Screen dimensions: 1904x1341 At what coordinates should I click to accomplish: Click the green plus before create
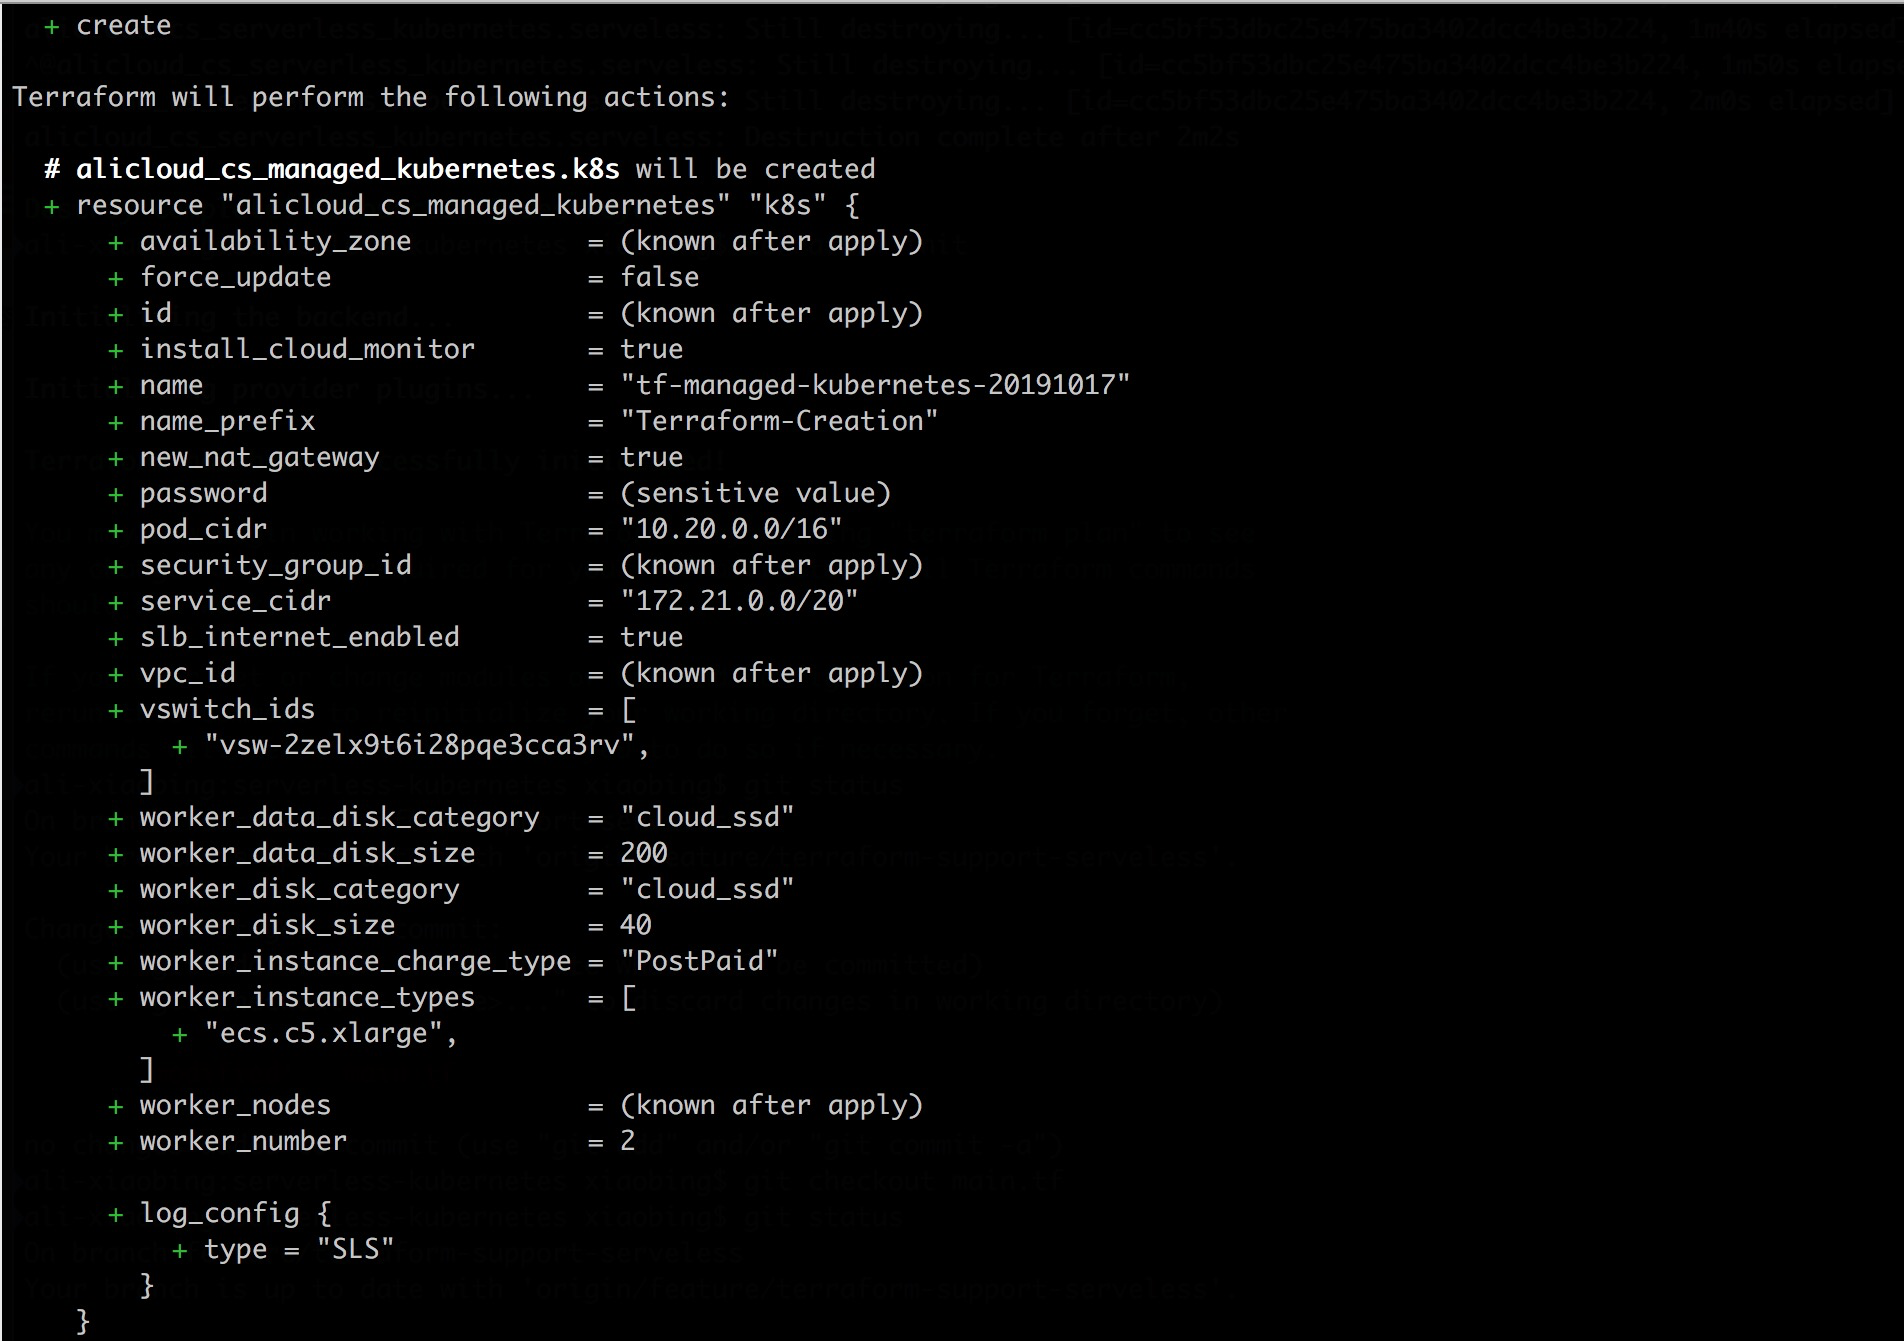click(x=52, y=27)
